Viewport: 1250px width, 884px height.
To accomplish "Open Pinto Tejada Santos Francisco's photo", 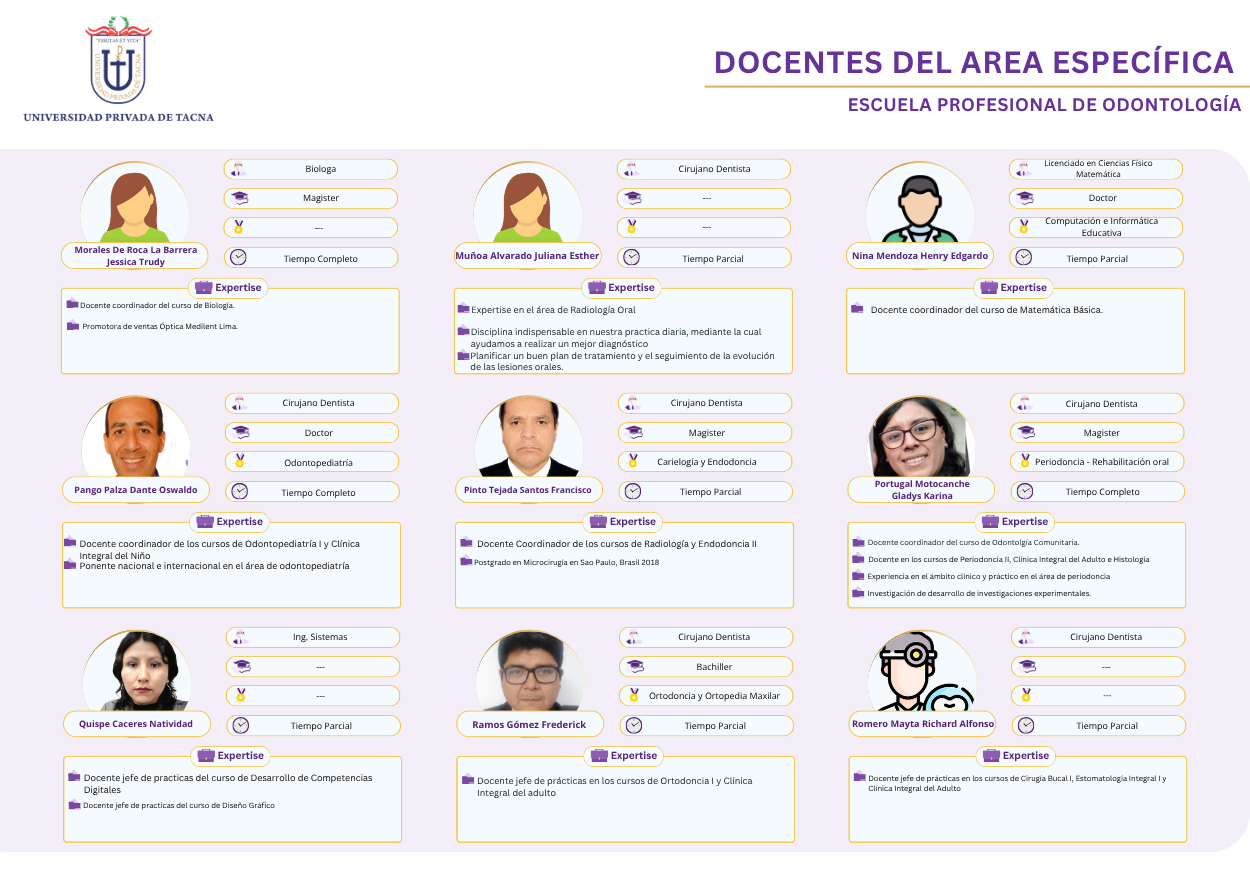I will (529, 438).
